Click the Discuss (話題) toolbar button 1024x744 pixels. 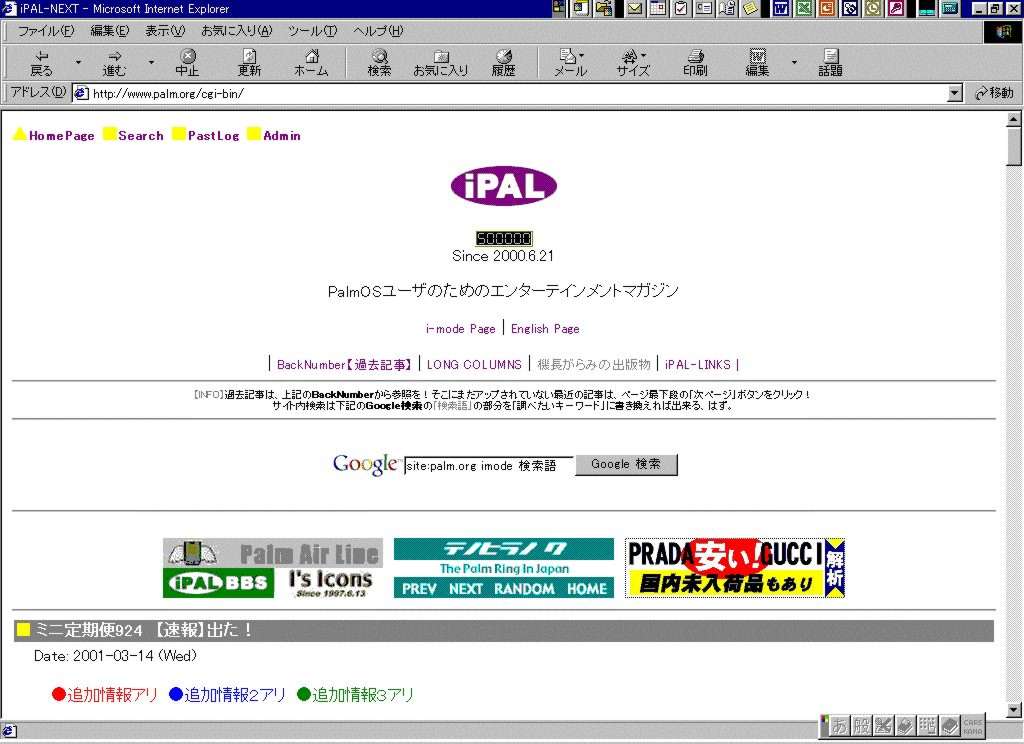pos(830,63)
